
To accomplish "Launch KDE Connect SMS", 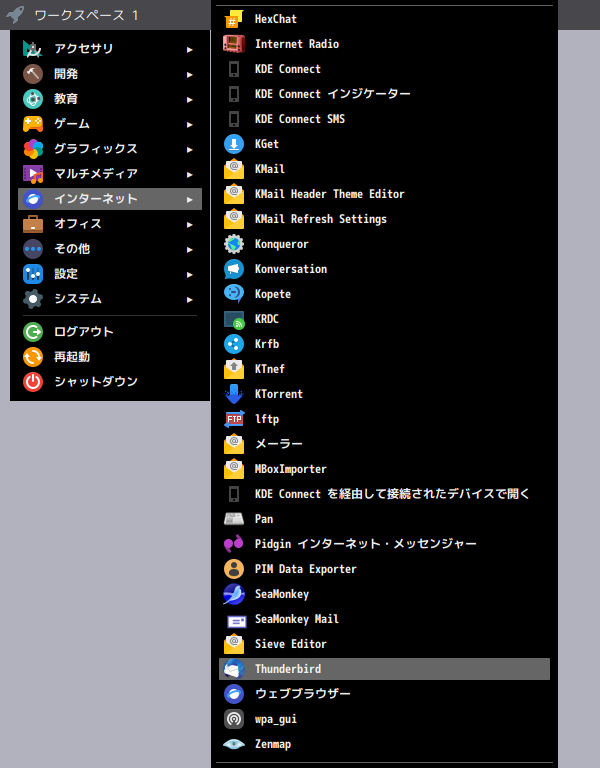I will click(384, 119).
